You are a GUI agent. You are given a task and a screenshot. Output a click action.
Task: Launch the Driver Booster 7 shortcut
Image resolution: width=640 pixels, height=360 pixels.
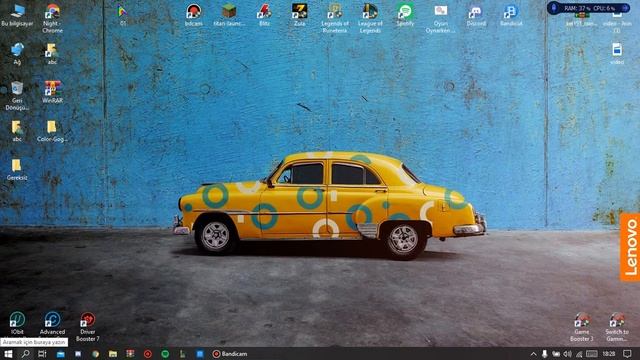(87, 327)
